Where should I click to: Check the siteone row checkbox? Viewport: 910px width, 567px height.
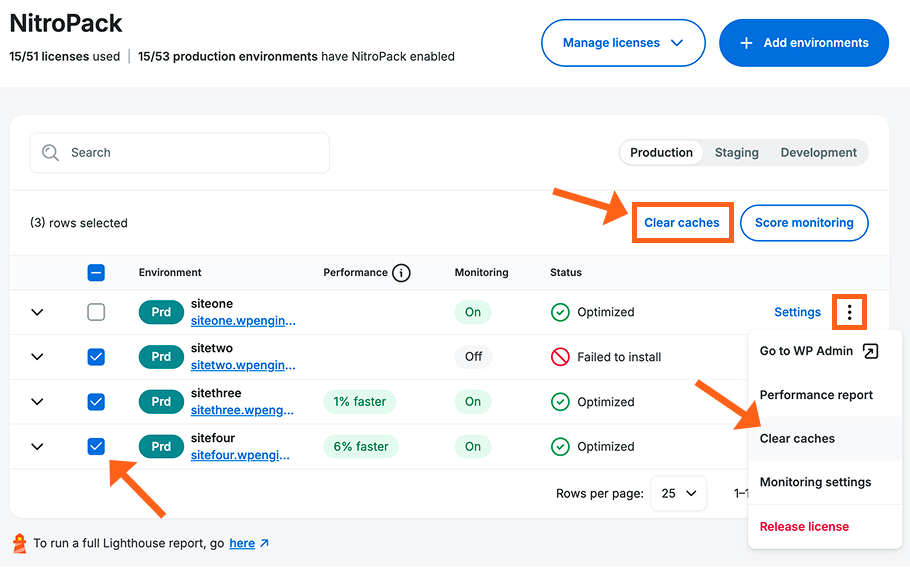pos(96,312)
